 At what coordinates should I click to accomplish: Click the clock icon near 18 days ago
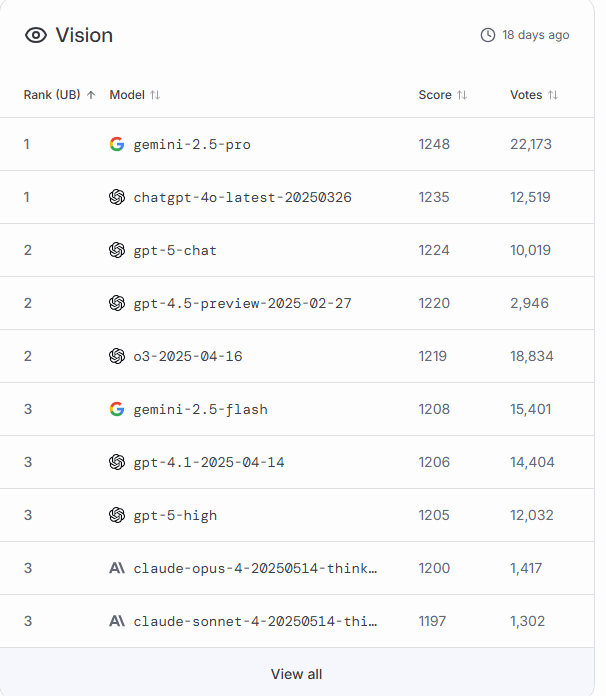(488, 35)
